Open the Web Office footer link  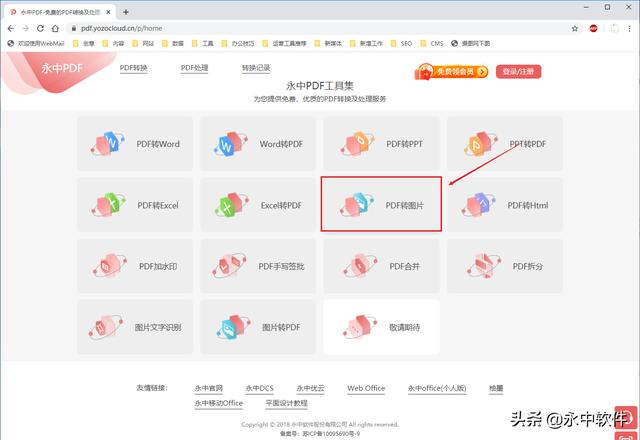(366, 388)
